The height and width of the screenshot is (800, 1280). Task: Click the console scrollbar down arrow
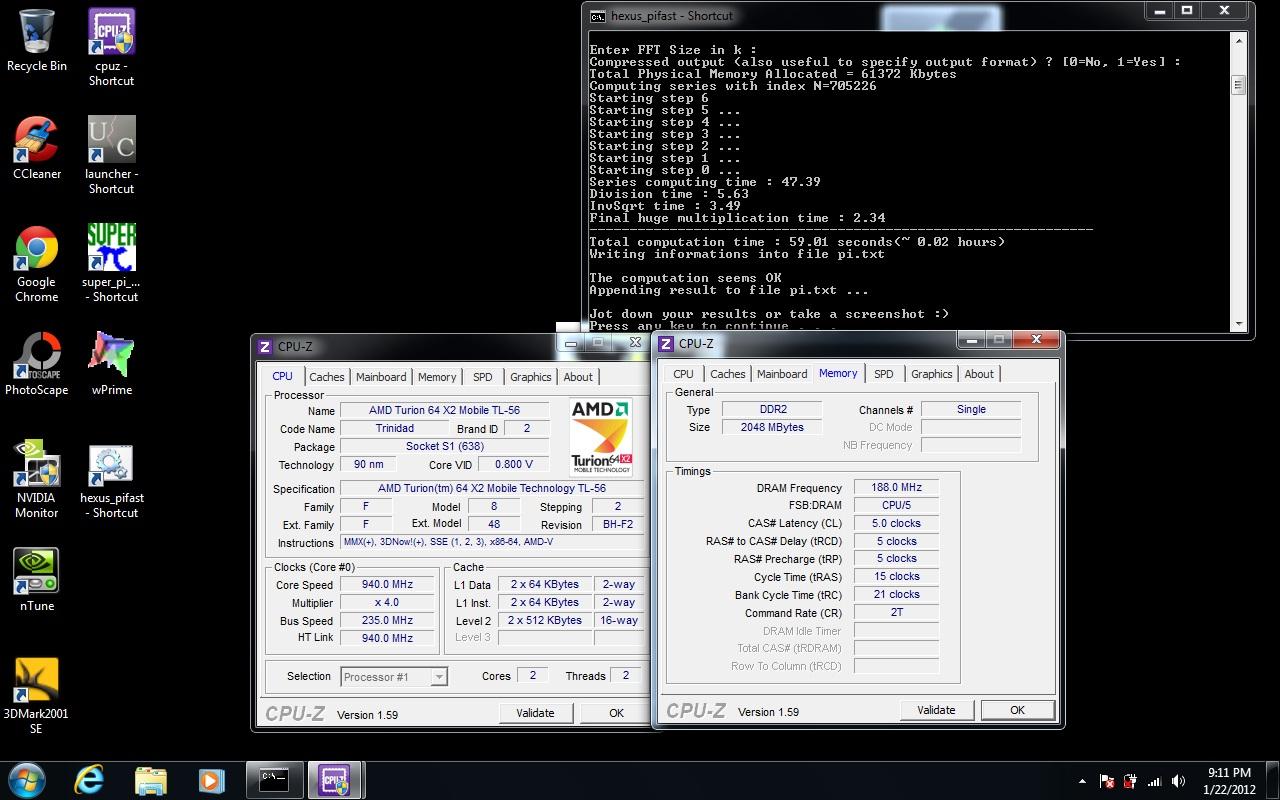(x=1238, y=323)
